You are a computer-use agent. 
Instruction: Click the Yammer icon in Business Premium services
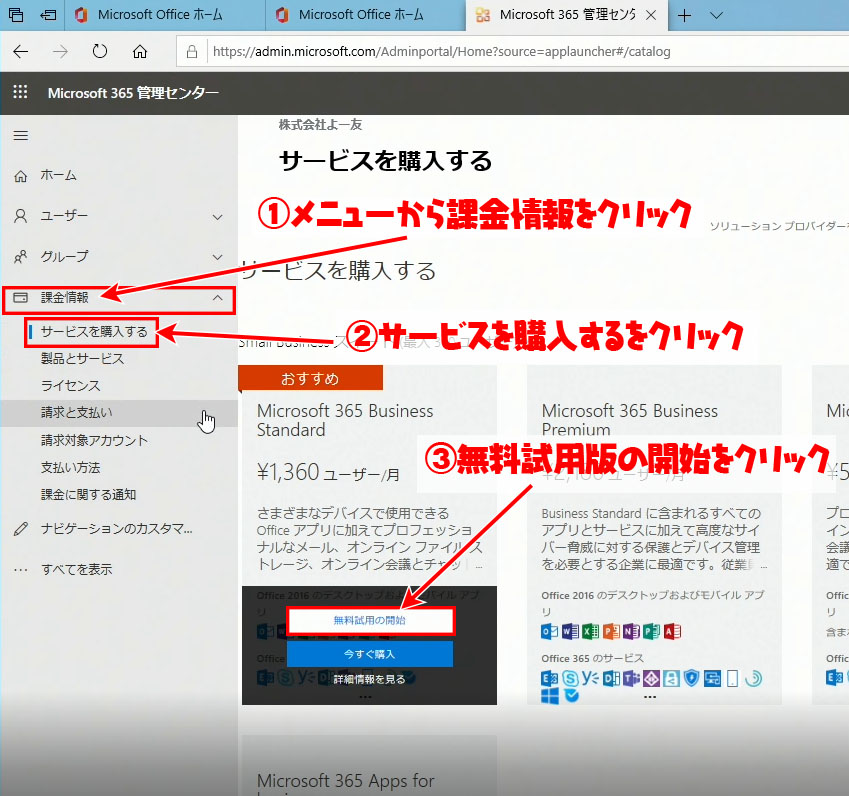point(590,678)
